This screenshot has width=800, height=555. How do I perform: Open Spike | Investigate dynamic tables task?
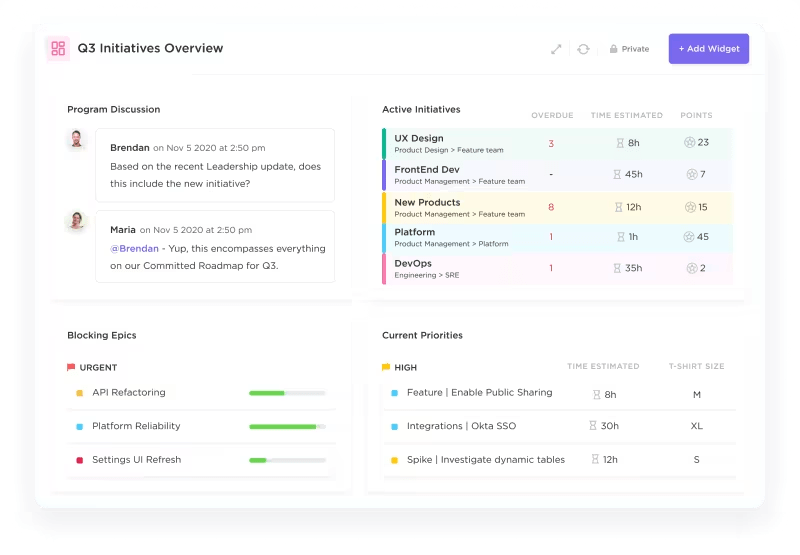pyautogui.click(x=486, y=460)
